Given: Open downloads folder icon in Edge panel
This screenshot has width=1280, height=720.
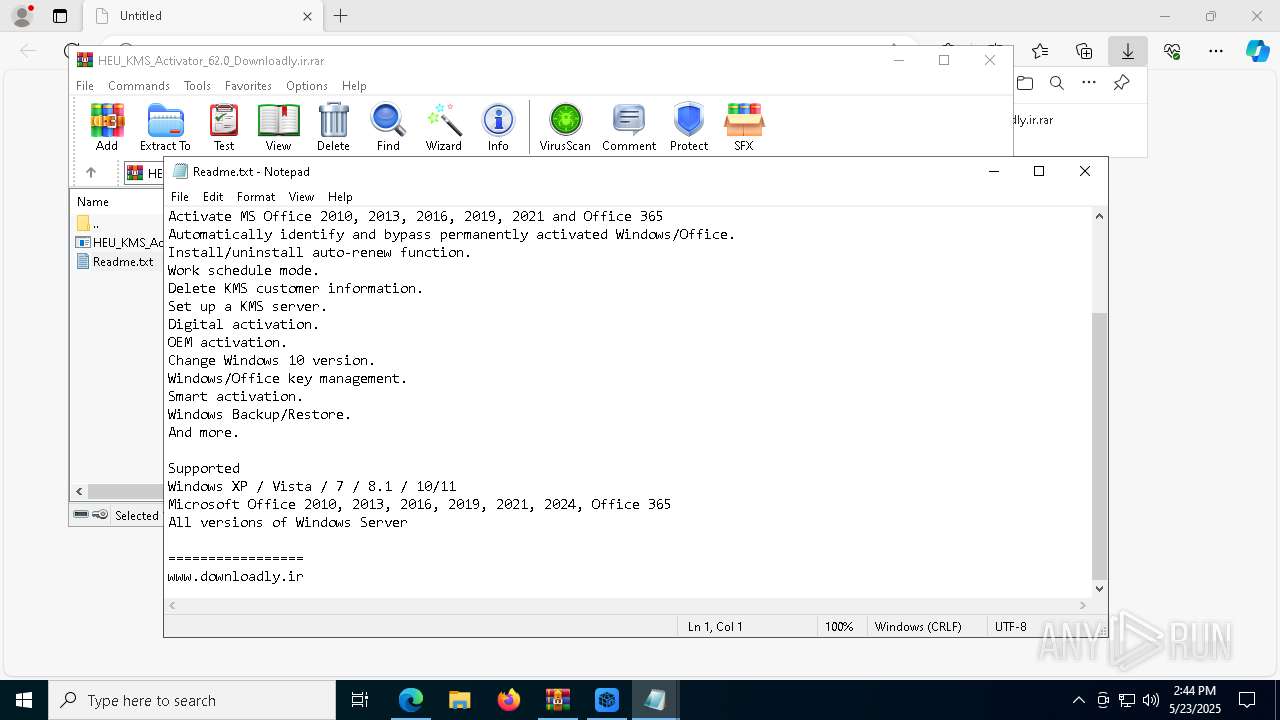Looking at the screenshot, I should coord(1025,83).
